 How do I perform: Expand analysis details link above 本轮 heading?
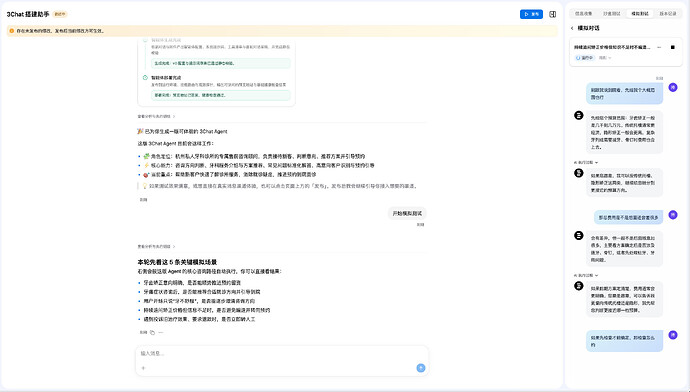[x=156, y=246]
